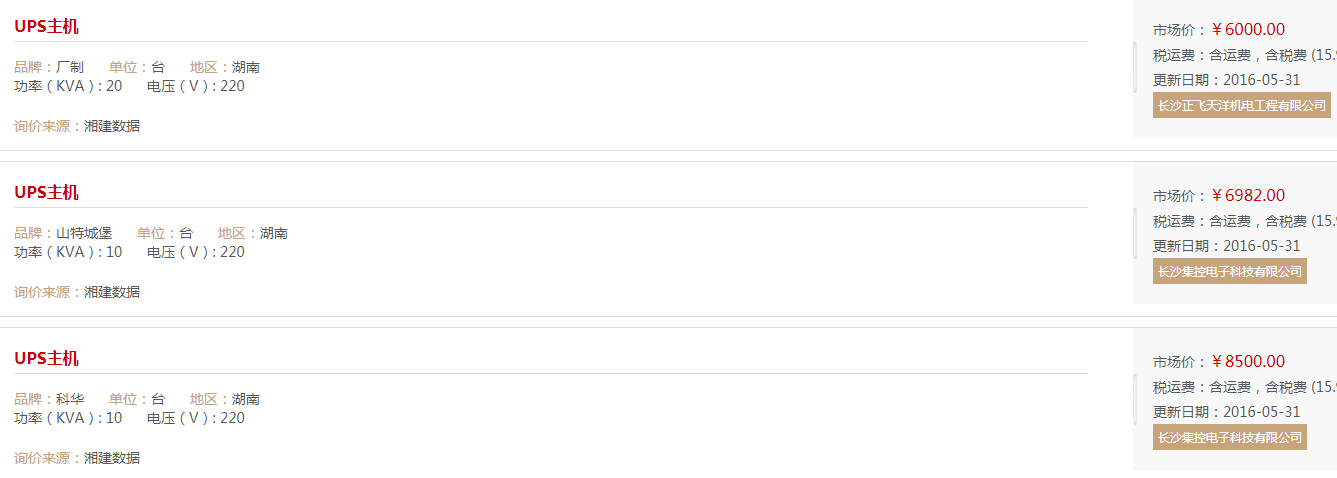The height and width of the screenshot is (478, 1337).
Task: Click 湘建数据 source in third listing
Action: (112, 458)
